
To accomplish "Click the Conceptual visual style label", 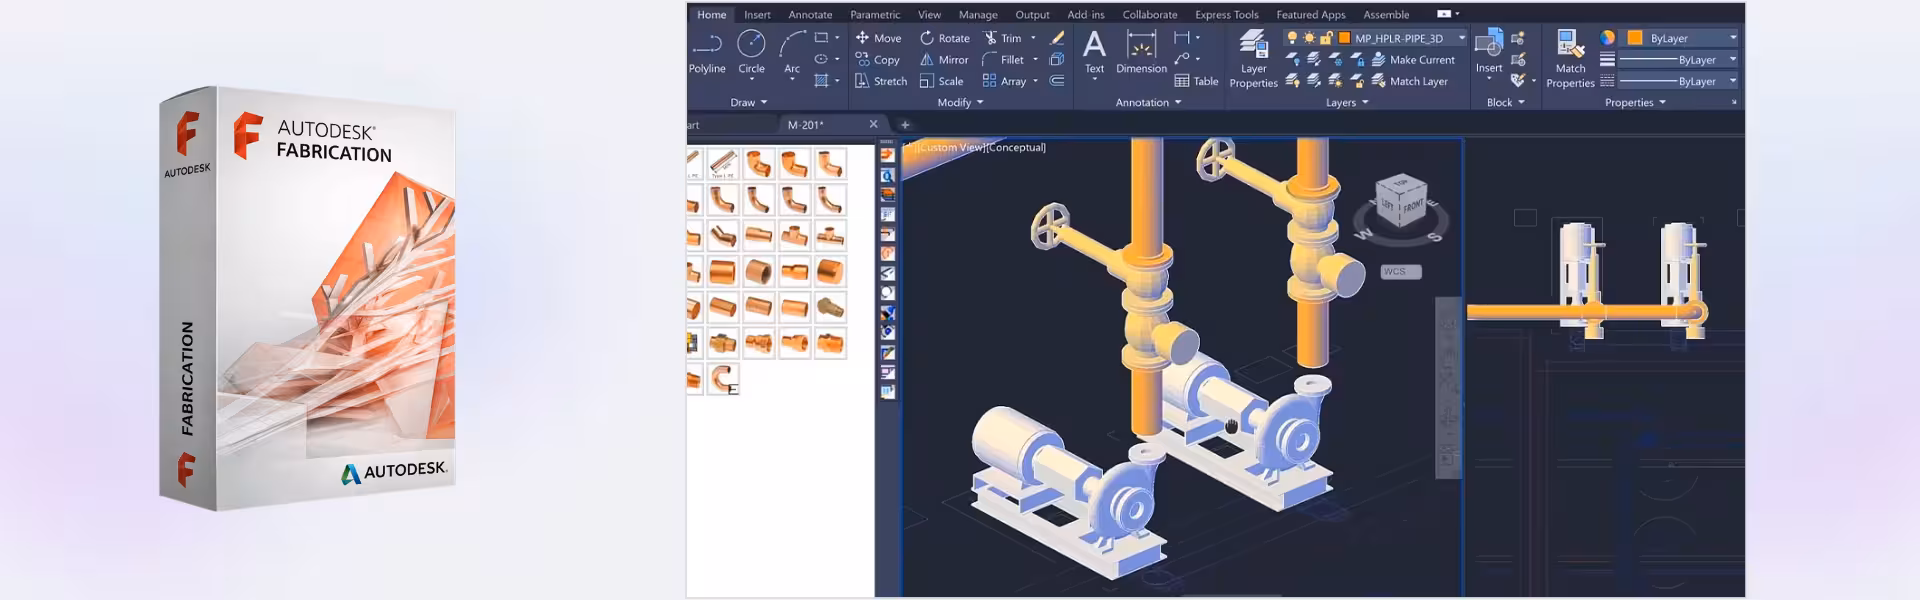I will click(x=1017, y=147).
